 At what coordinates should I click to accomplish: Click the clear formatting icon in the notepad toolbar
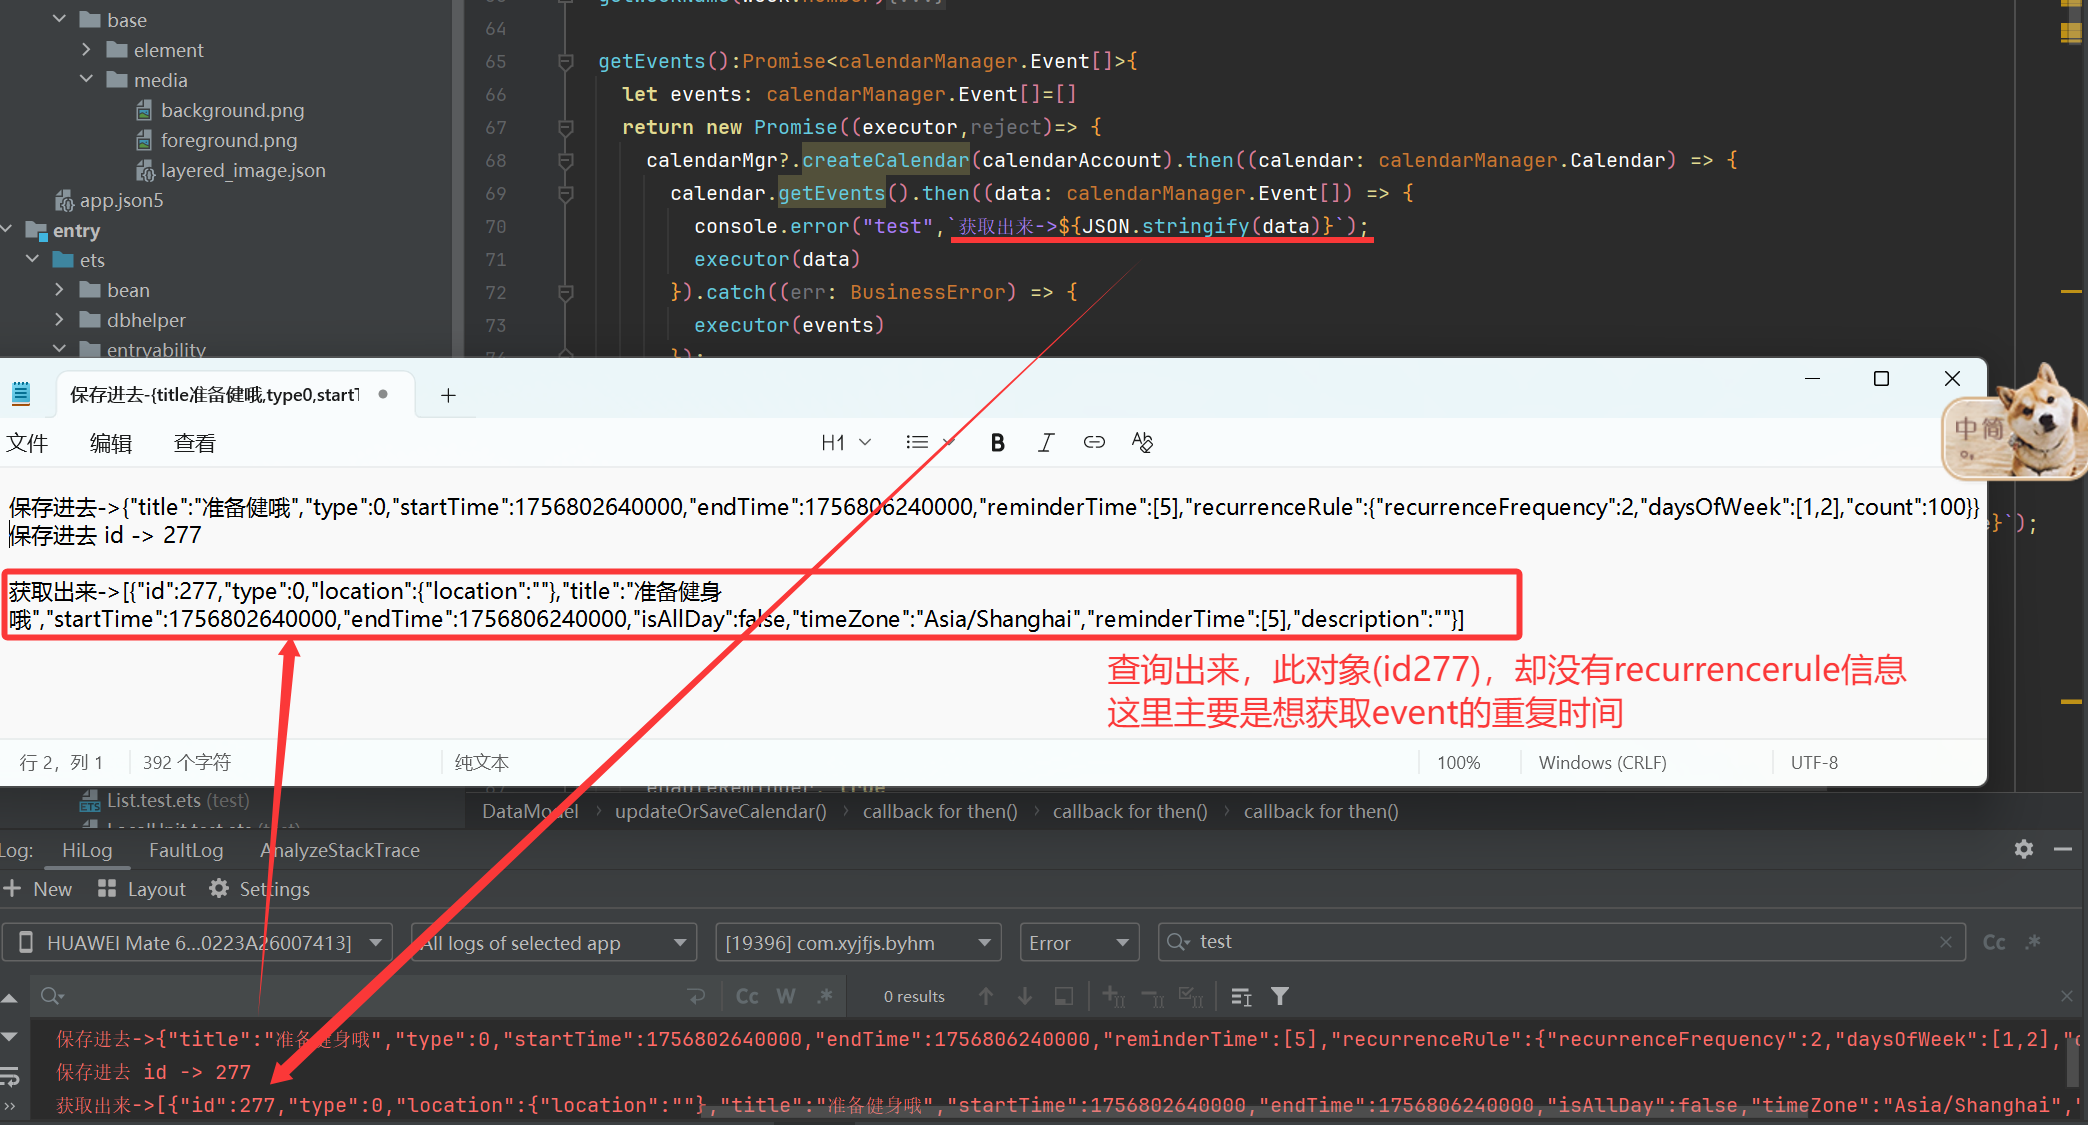tap(1142, 442)
